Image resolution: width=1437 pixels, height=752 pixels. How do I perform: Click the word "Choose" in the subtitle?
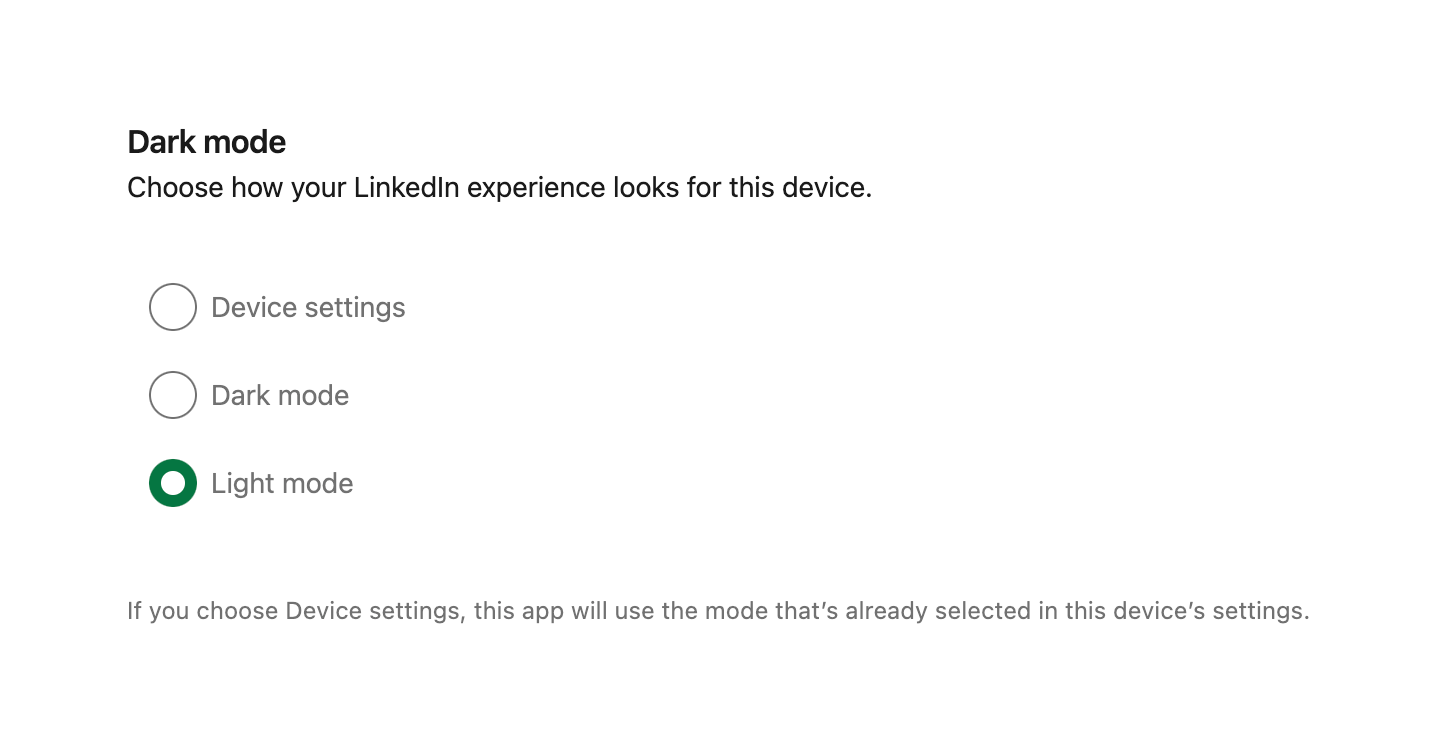pyautogui.click(x=175, y=187)
